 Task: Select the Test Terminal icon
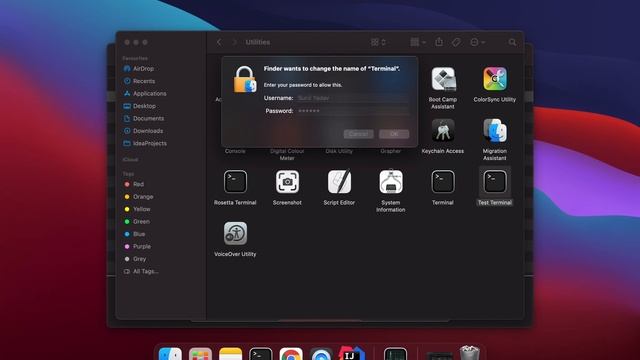pos(495,182)
